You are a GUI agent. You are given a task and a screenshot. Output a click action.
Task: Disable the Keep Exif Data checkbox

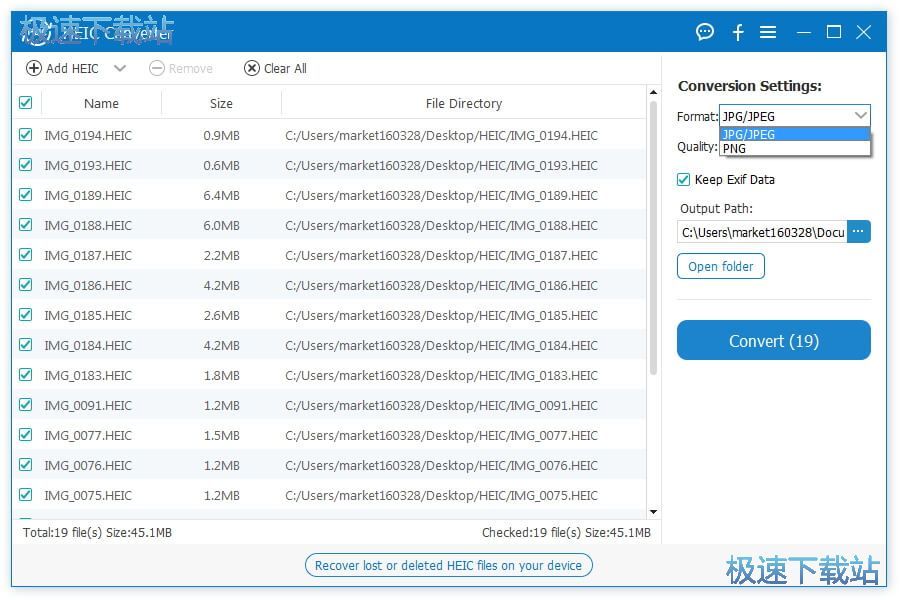tap(684, 180)
